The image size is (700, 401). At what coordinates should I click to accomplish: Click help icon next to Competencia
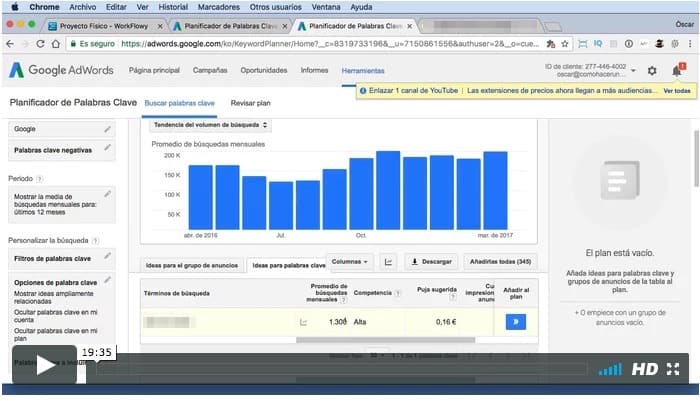398,294
